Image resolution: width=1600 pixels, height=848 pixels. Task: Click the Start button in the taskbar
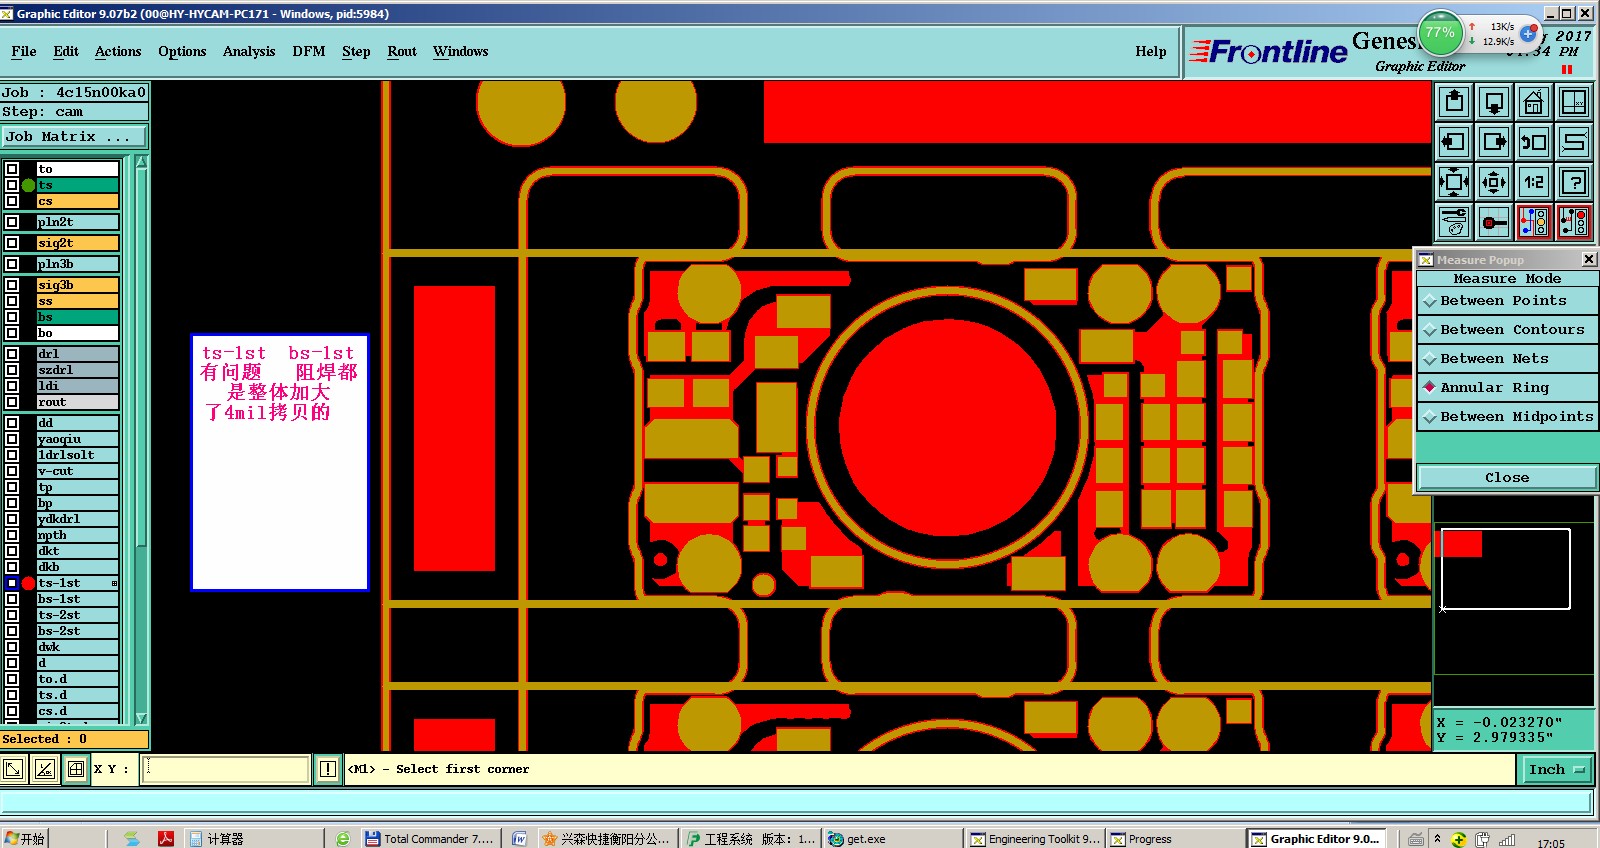pos(24,839)
